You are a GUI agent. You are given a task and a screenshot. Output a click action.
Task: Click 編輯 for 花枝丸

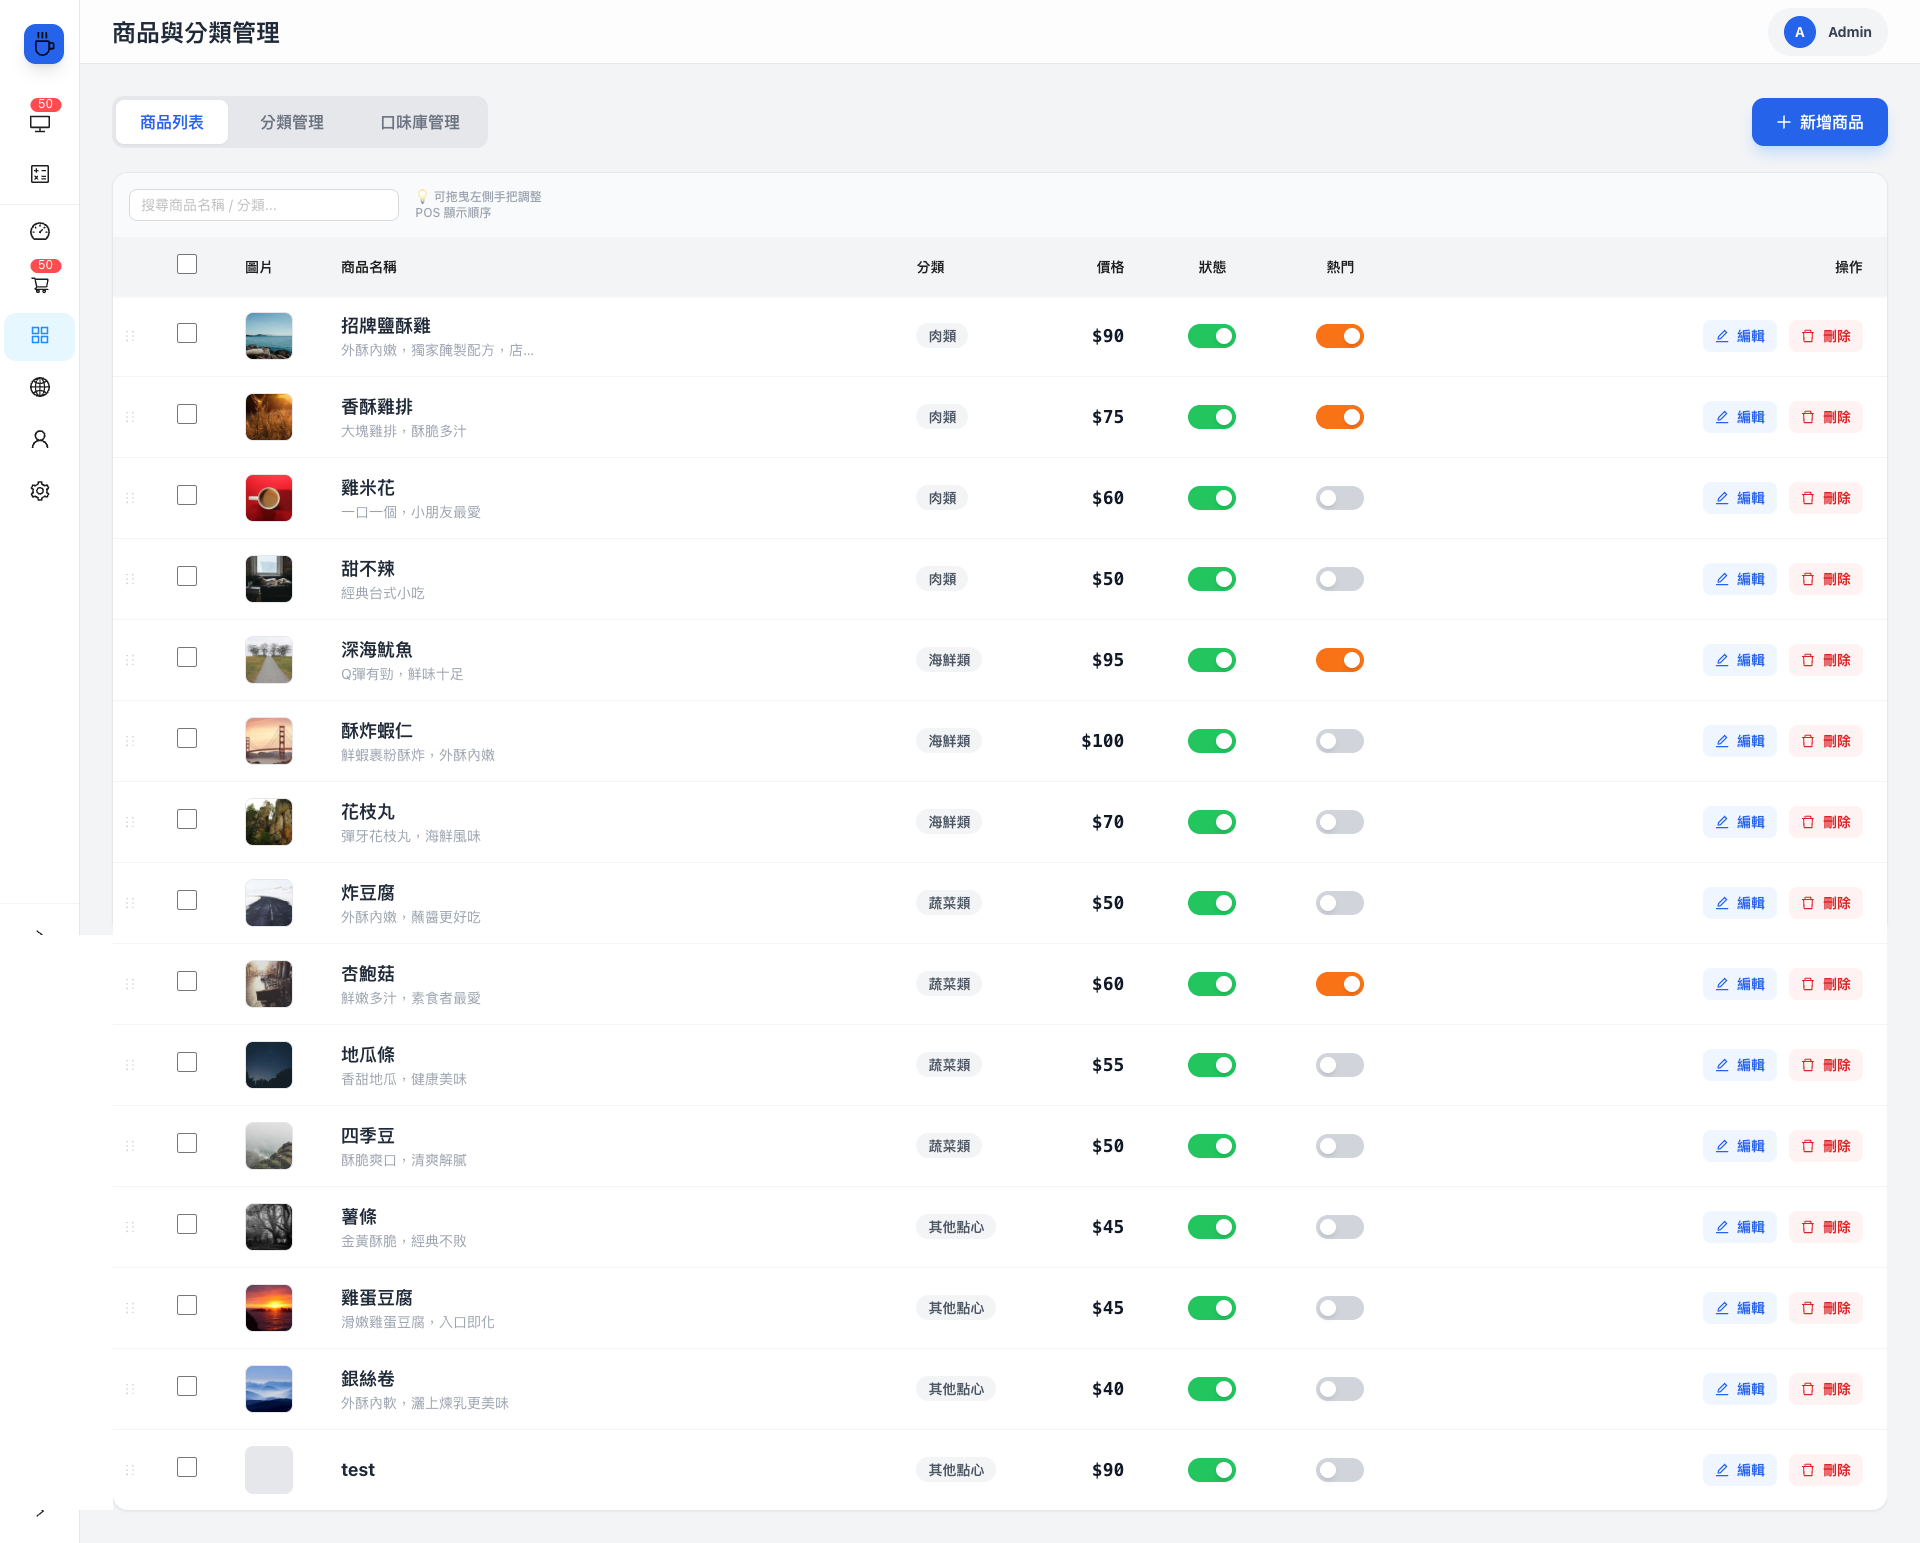1739,822
